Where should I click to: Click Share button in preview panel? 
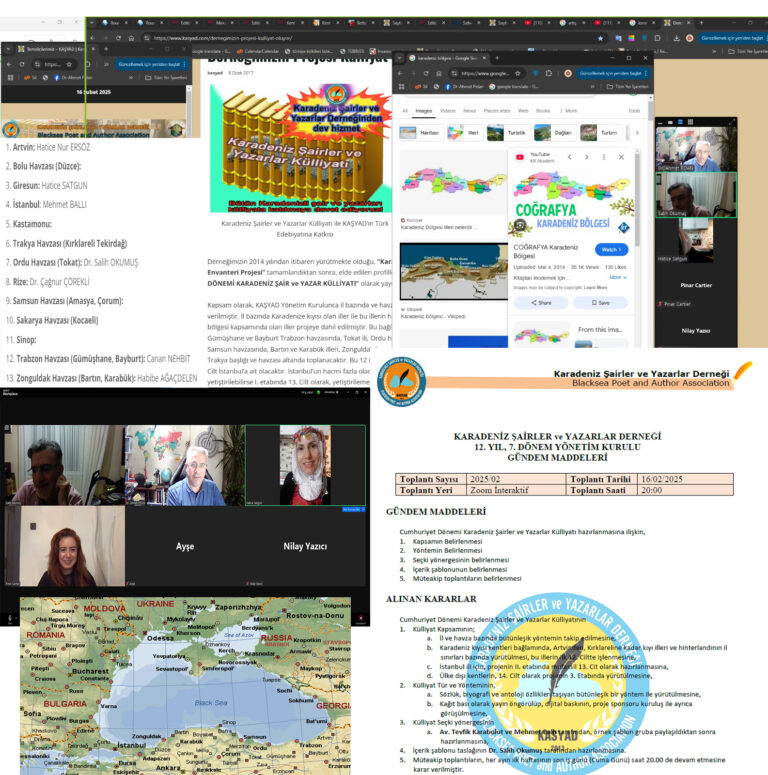(541, 302)
